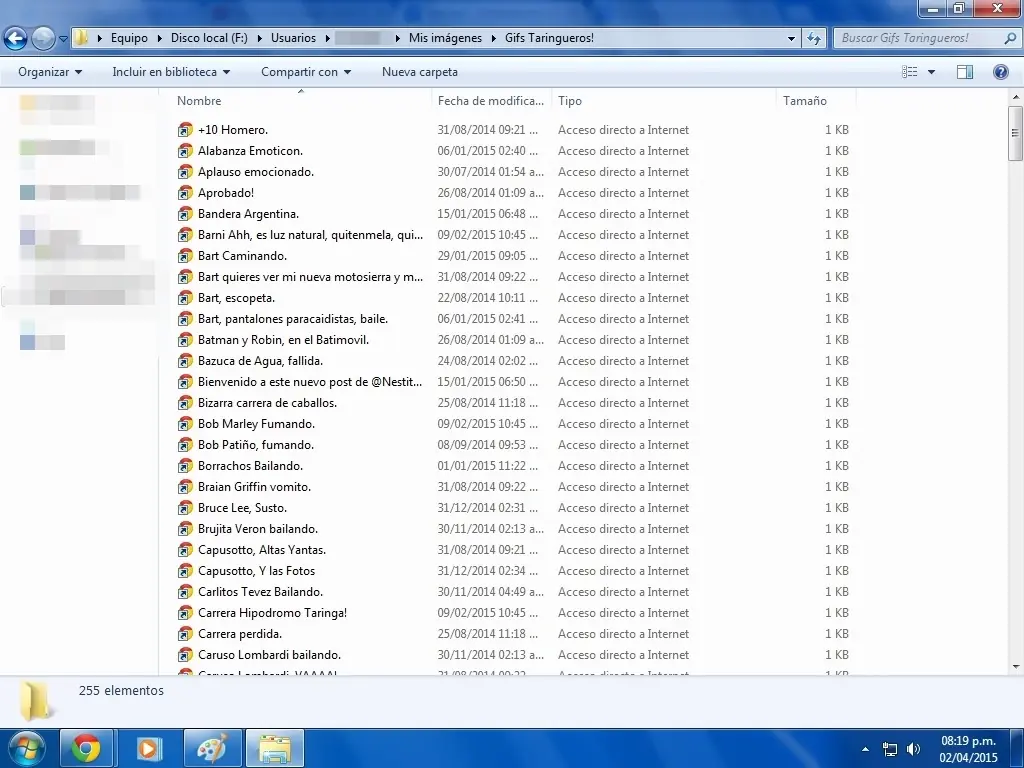Select the Usuarios breadcrumb
The width and height of the screenshot is (1024, 768).
293,38
